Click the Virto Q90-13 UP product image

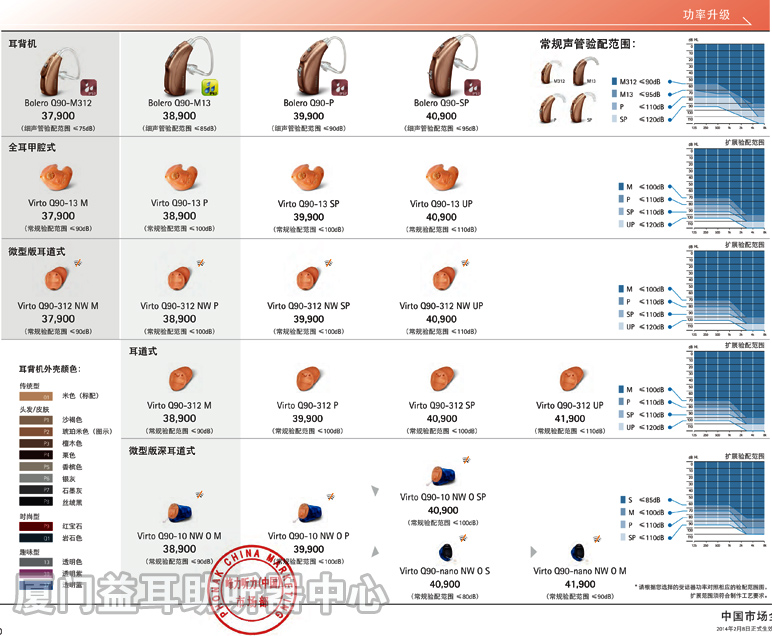pyautogui.click(x=442, y=177)
